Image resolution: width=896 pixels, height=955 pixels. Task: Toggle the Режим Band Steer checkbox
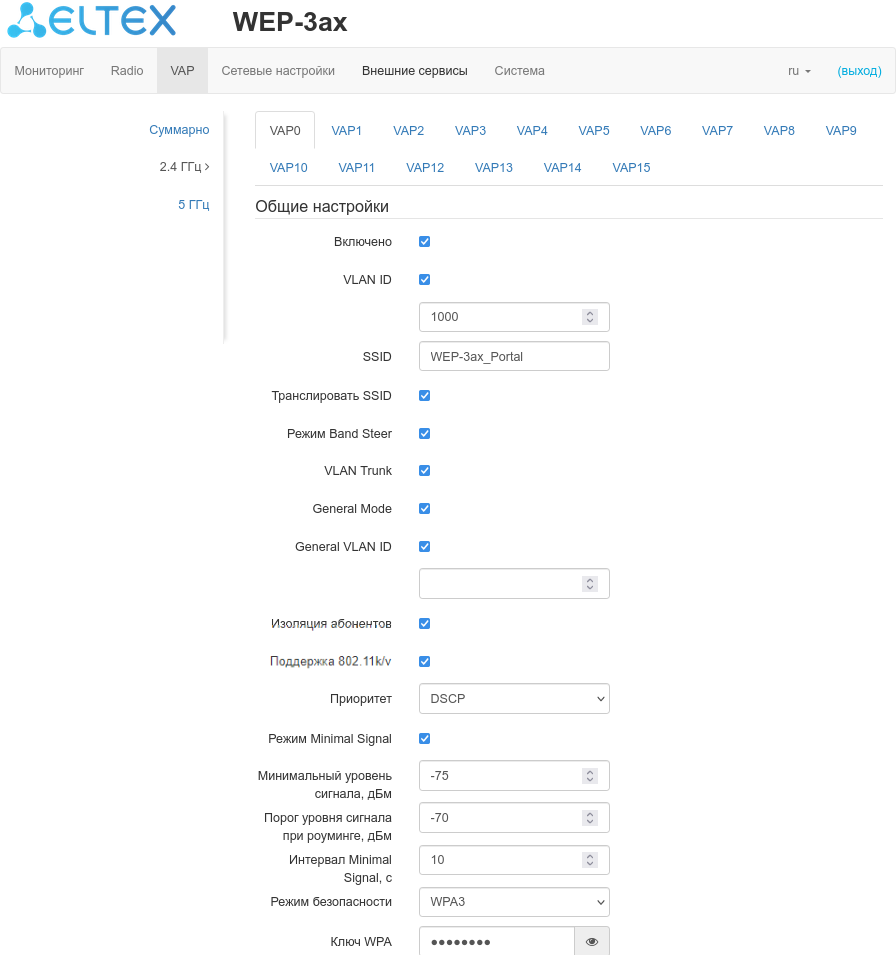(x=424, y=434)
